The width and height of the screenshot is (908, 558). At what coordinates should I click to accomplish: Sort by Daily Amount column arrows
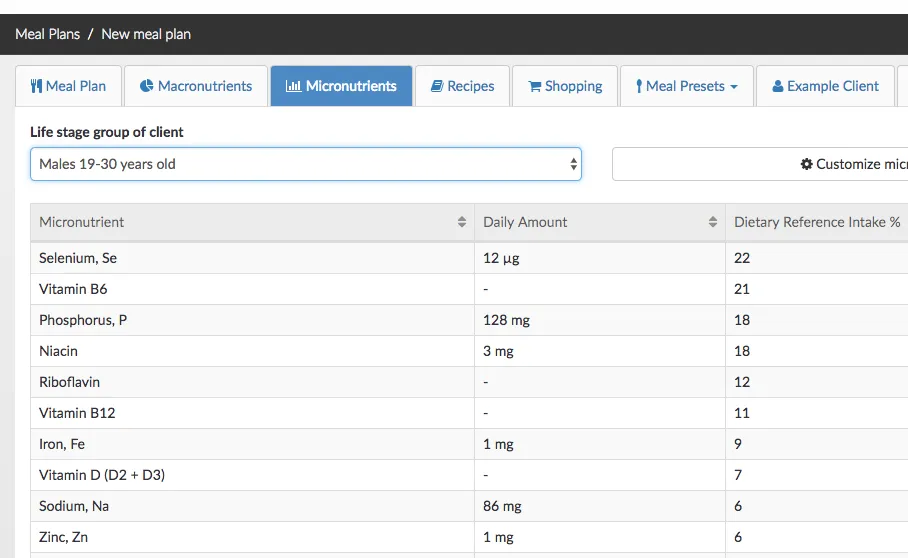(712, 222)
